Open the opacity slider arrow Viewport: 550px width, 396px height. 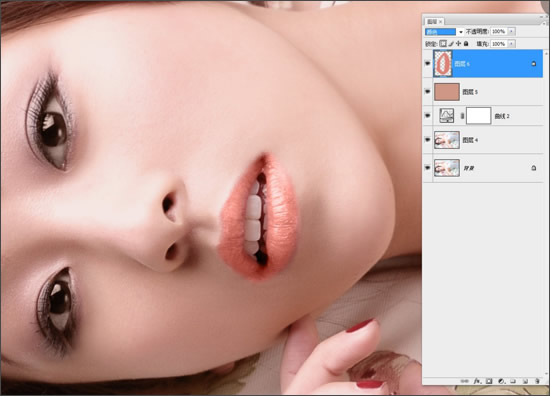511,32
